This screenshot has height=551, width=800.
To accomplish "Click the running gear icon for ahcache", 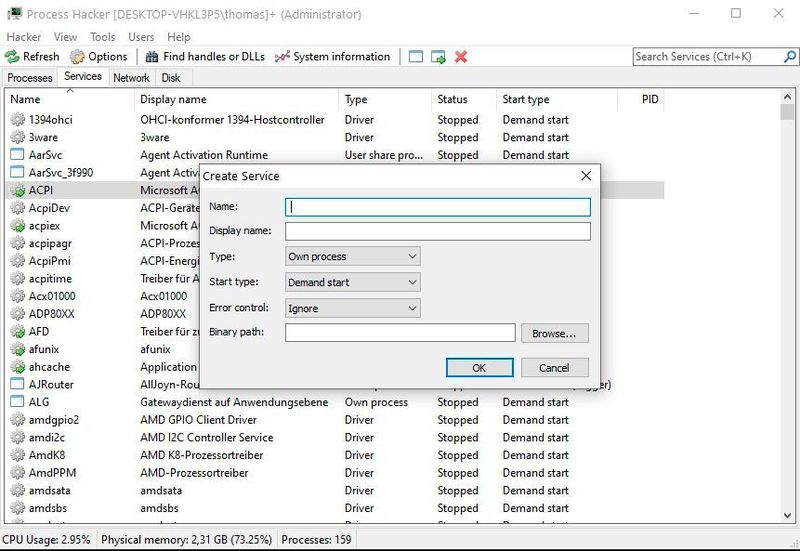I will (x=17, y=367).
